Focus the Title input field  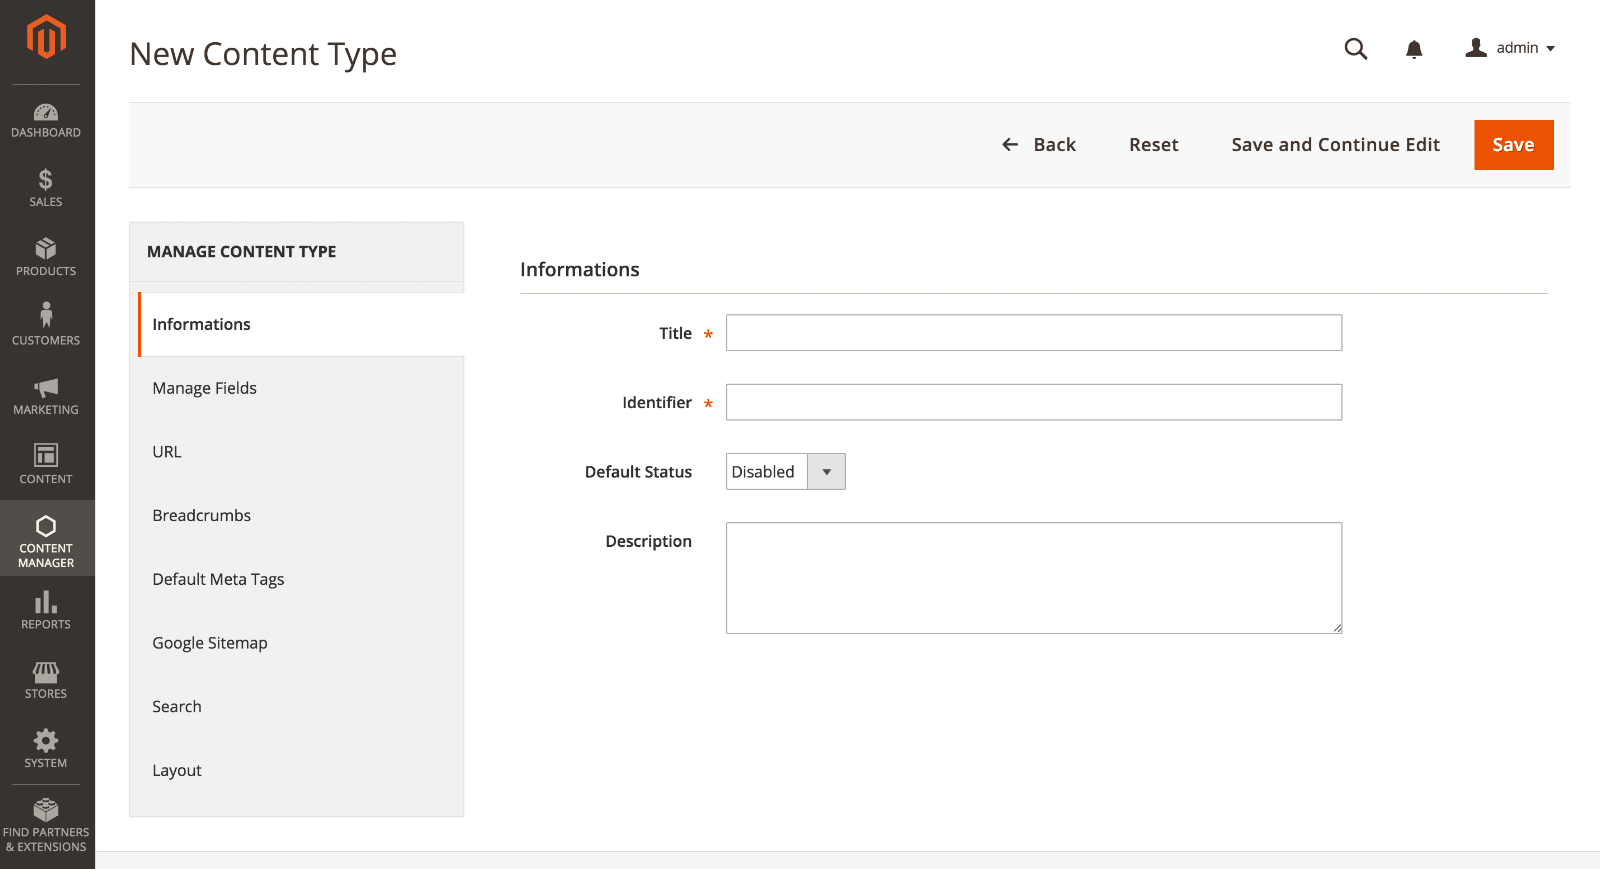pyautogui.click(x=1034, y=333)
